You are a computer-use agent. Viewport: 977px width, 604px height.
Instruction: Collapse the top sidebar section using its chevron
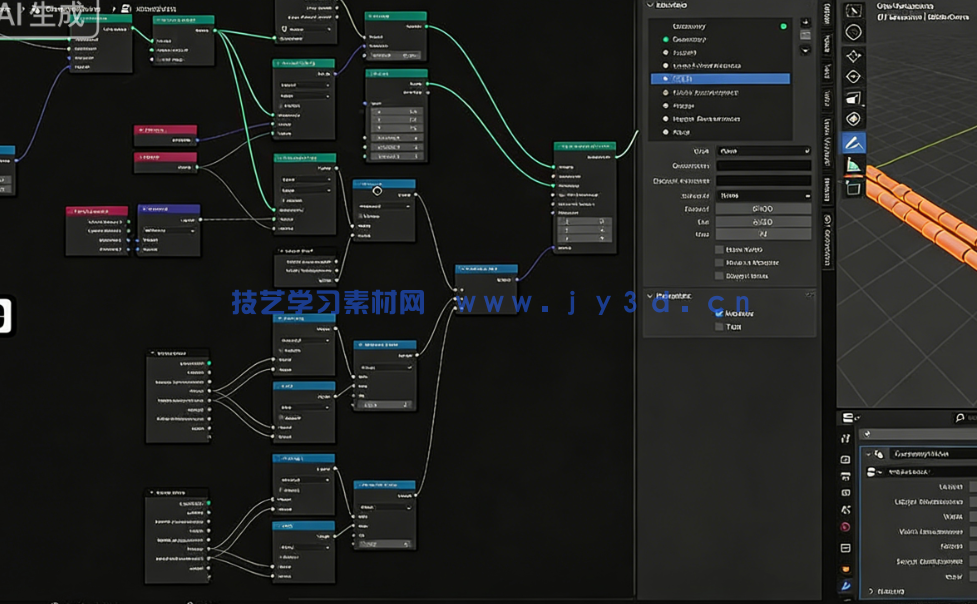click(x=648, y=5)
